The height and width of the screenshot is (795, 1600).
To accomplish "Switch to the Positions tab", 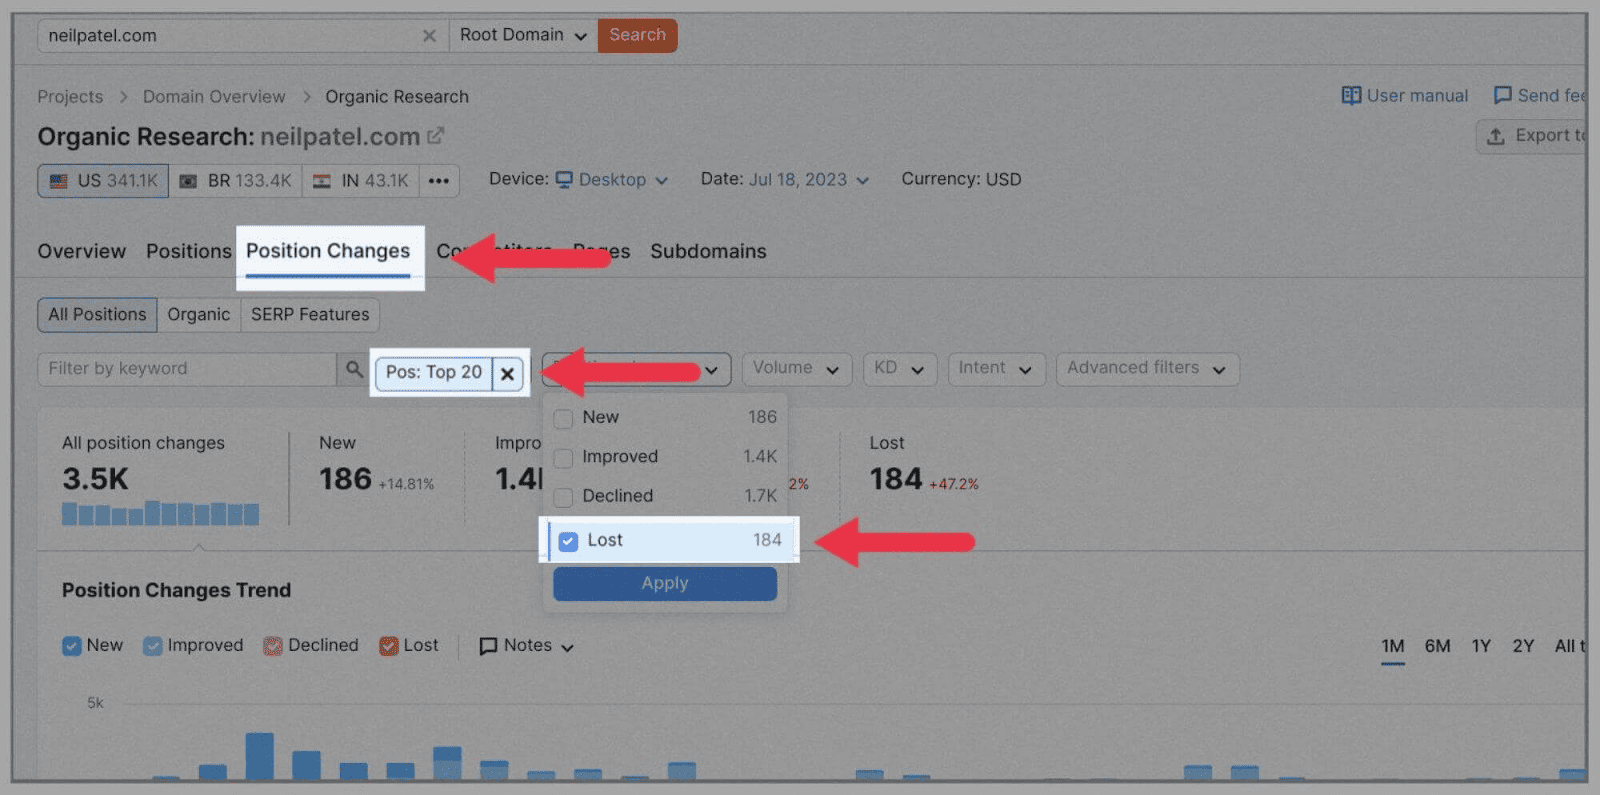I will point(189,252).
